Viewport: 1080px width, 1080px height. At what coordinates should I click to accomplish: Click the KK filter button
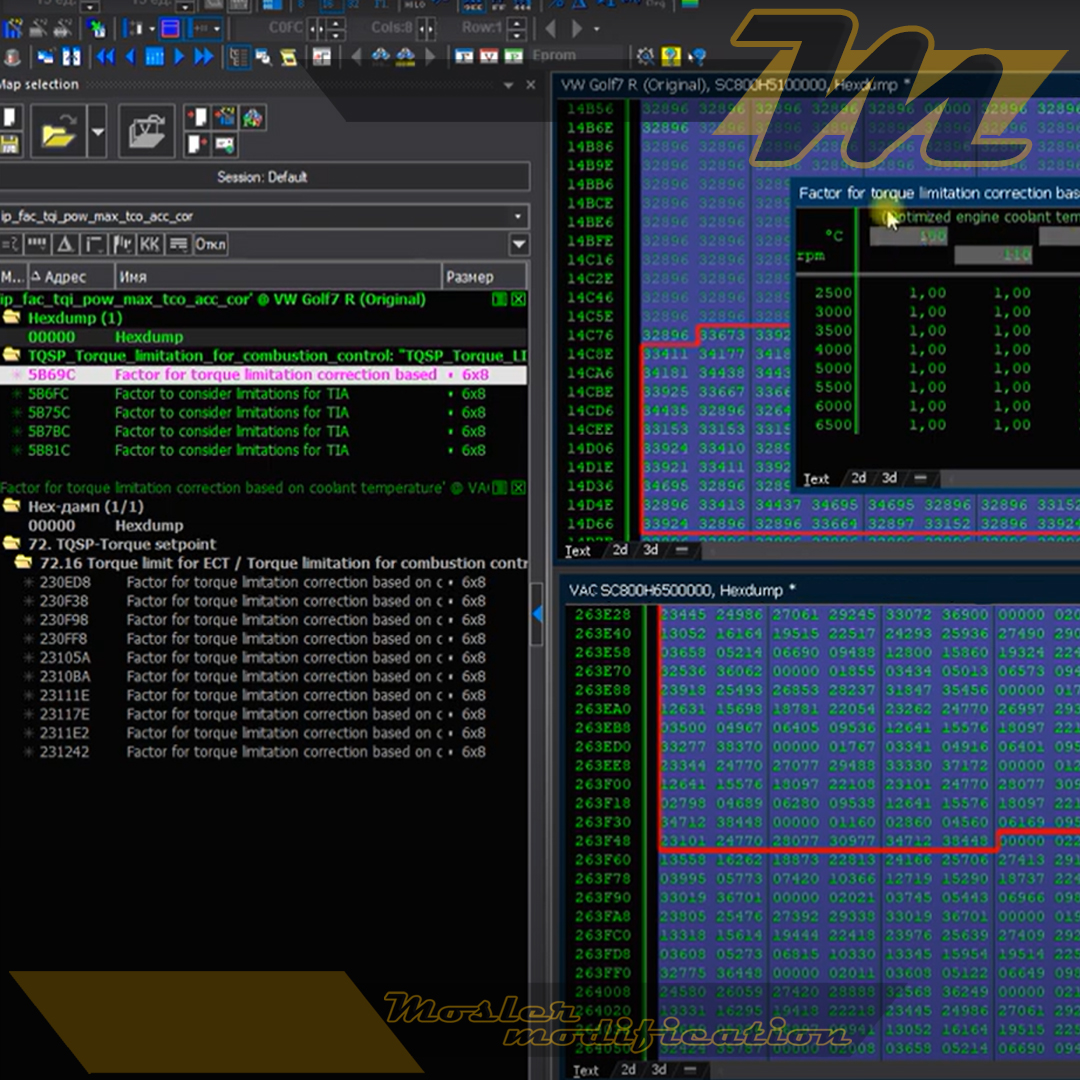pos(149,245)
